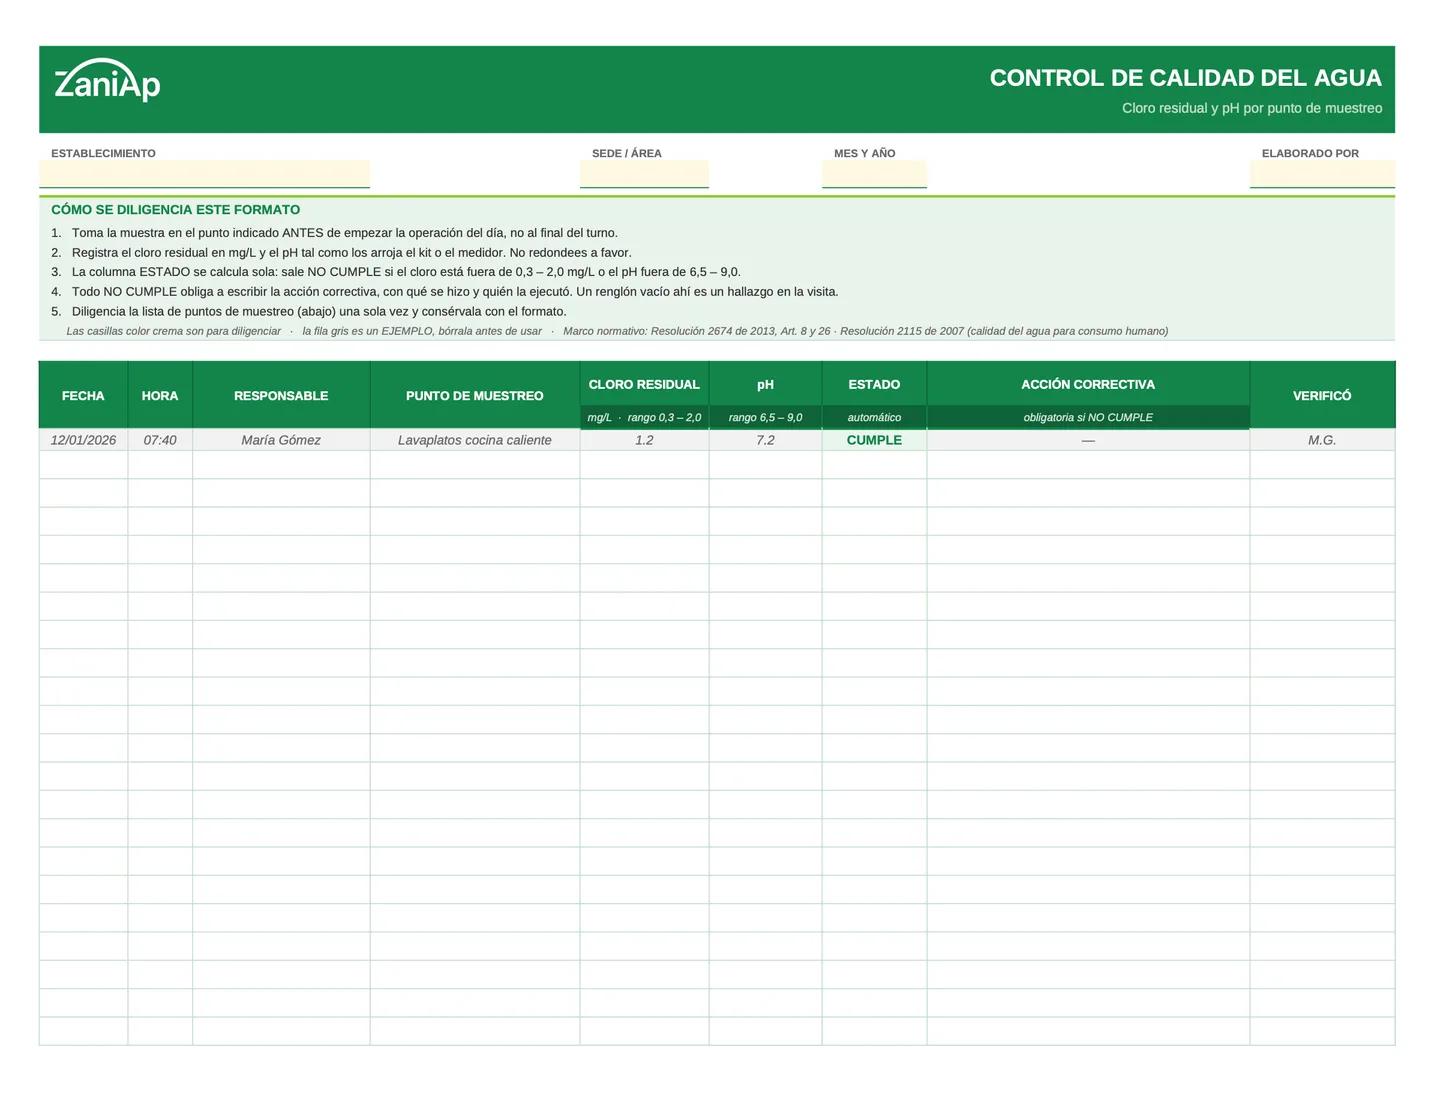Select the FECHA column header
1440x1113 pixels.
point(83,396)
